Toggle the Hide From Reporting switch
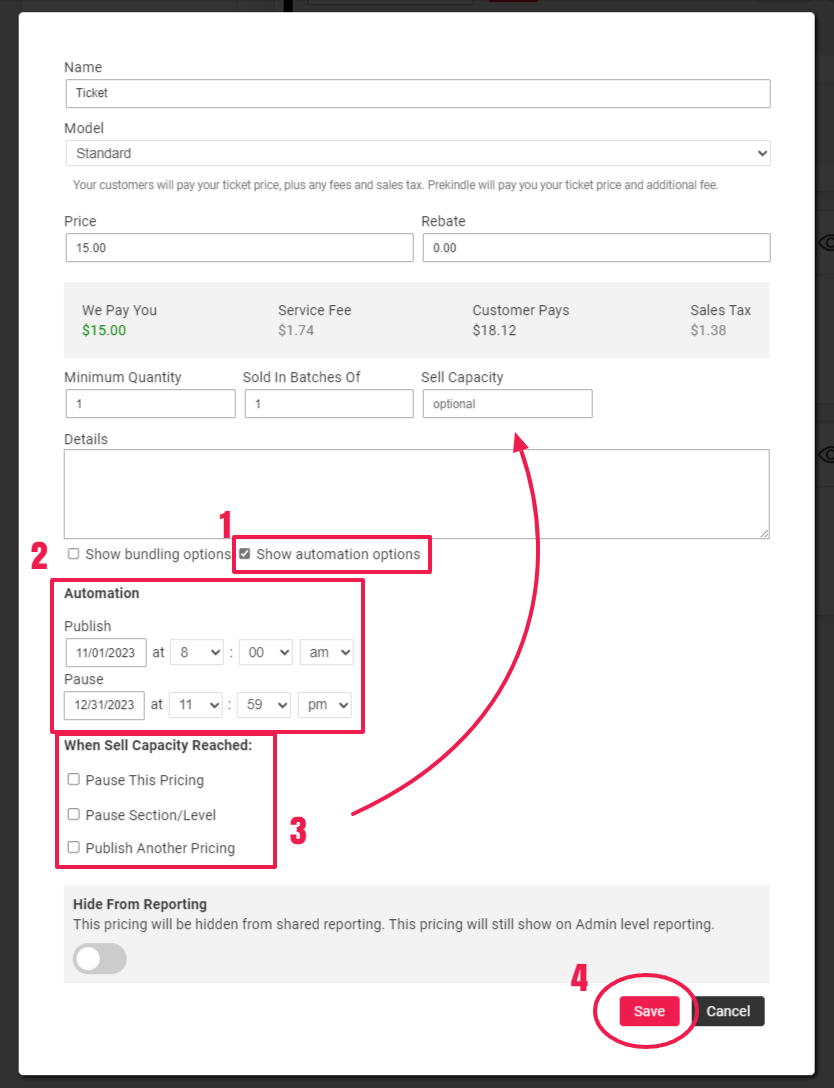The height and width of the screenshot is (1088, 834). point(100,959)
